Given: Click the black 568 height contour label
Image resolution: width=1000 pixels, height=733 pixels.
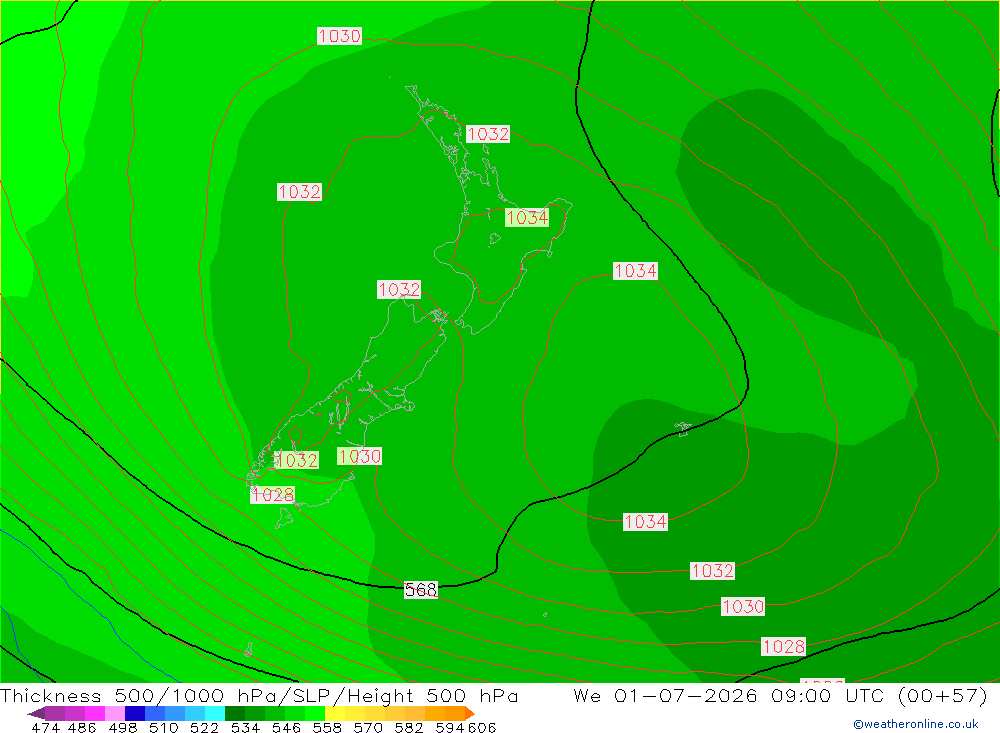Looking at the screenshot, I should pos(421,590).
